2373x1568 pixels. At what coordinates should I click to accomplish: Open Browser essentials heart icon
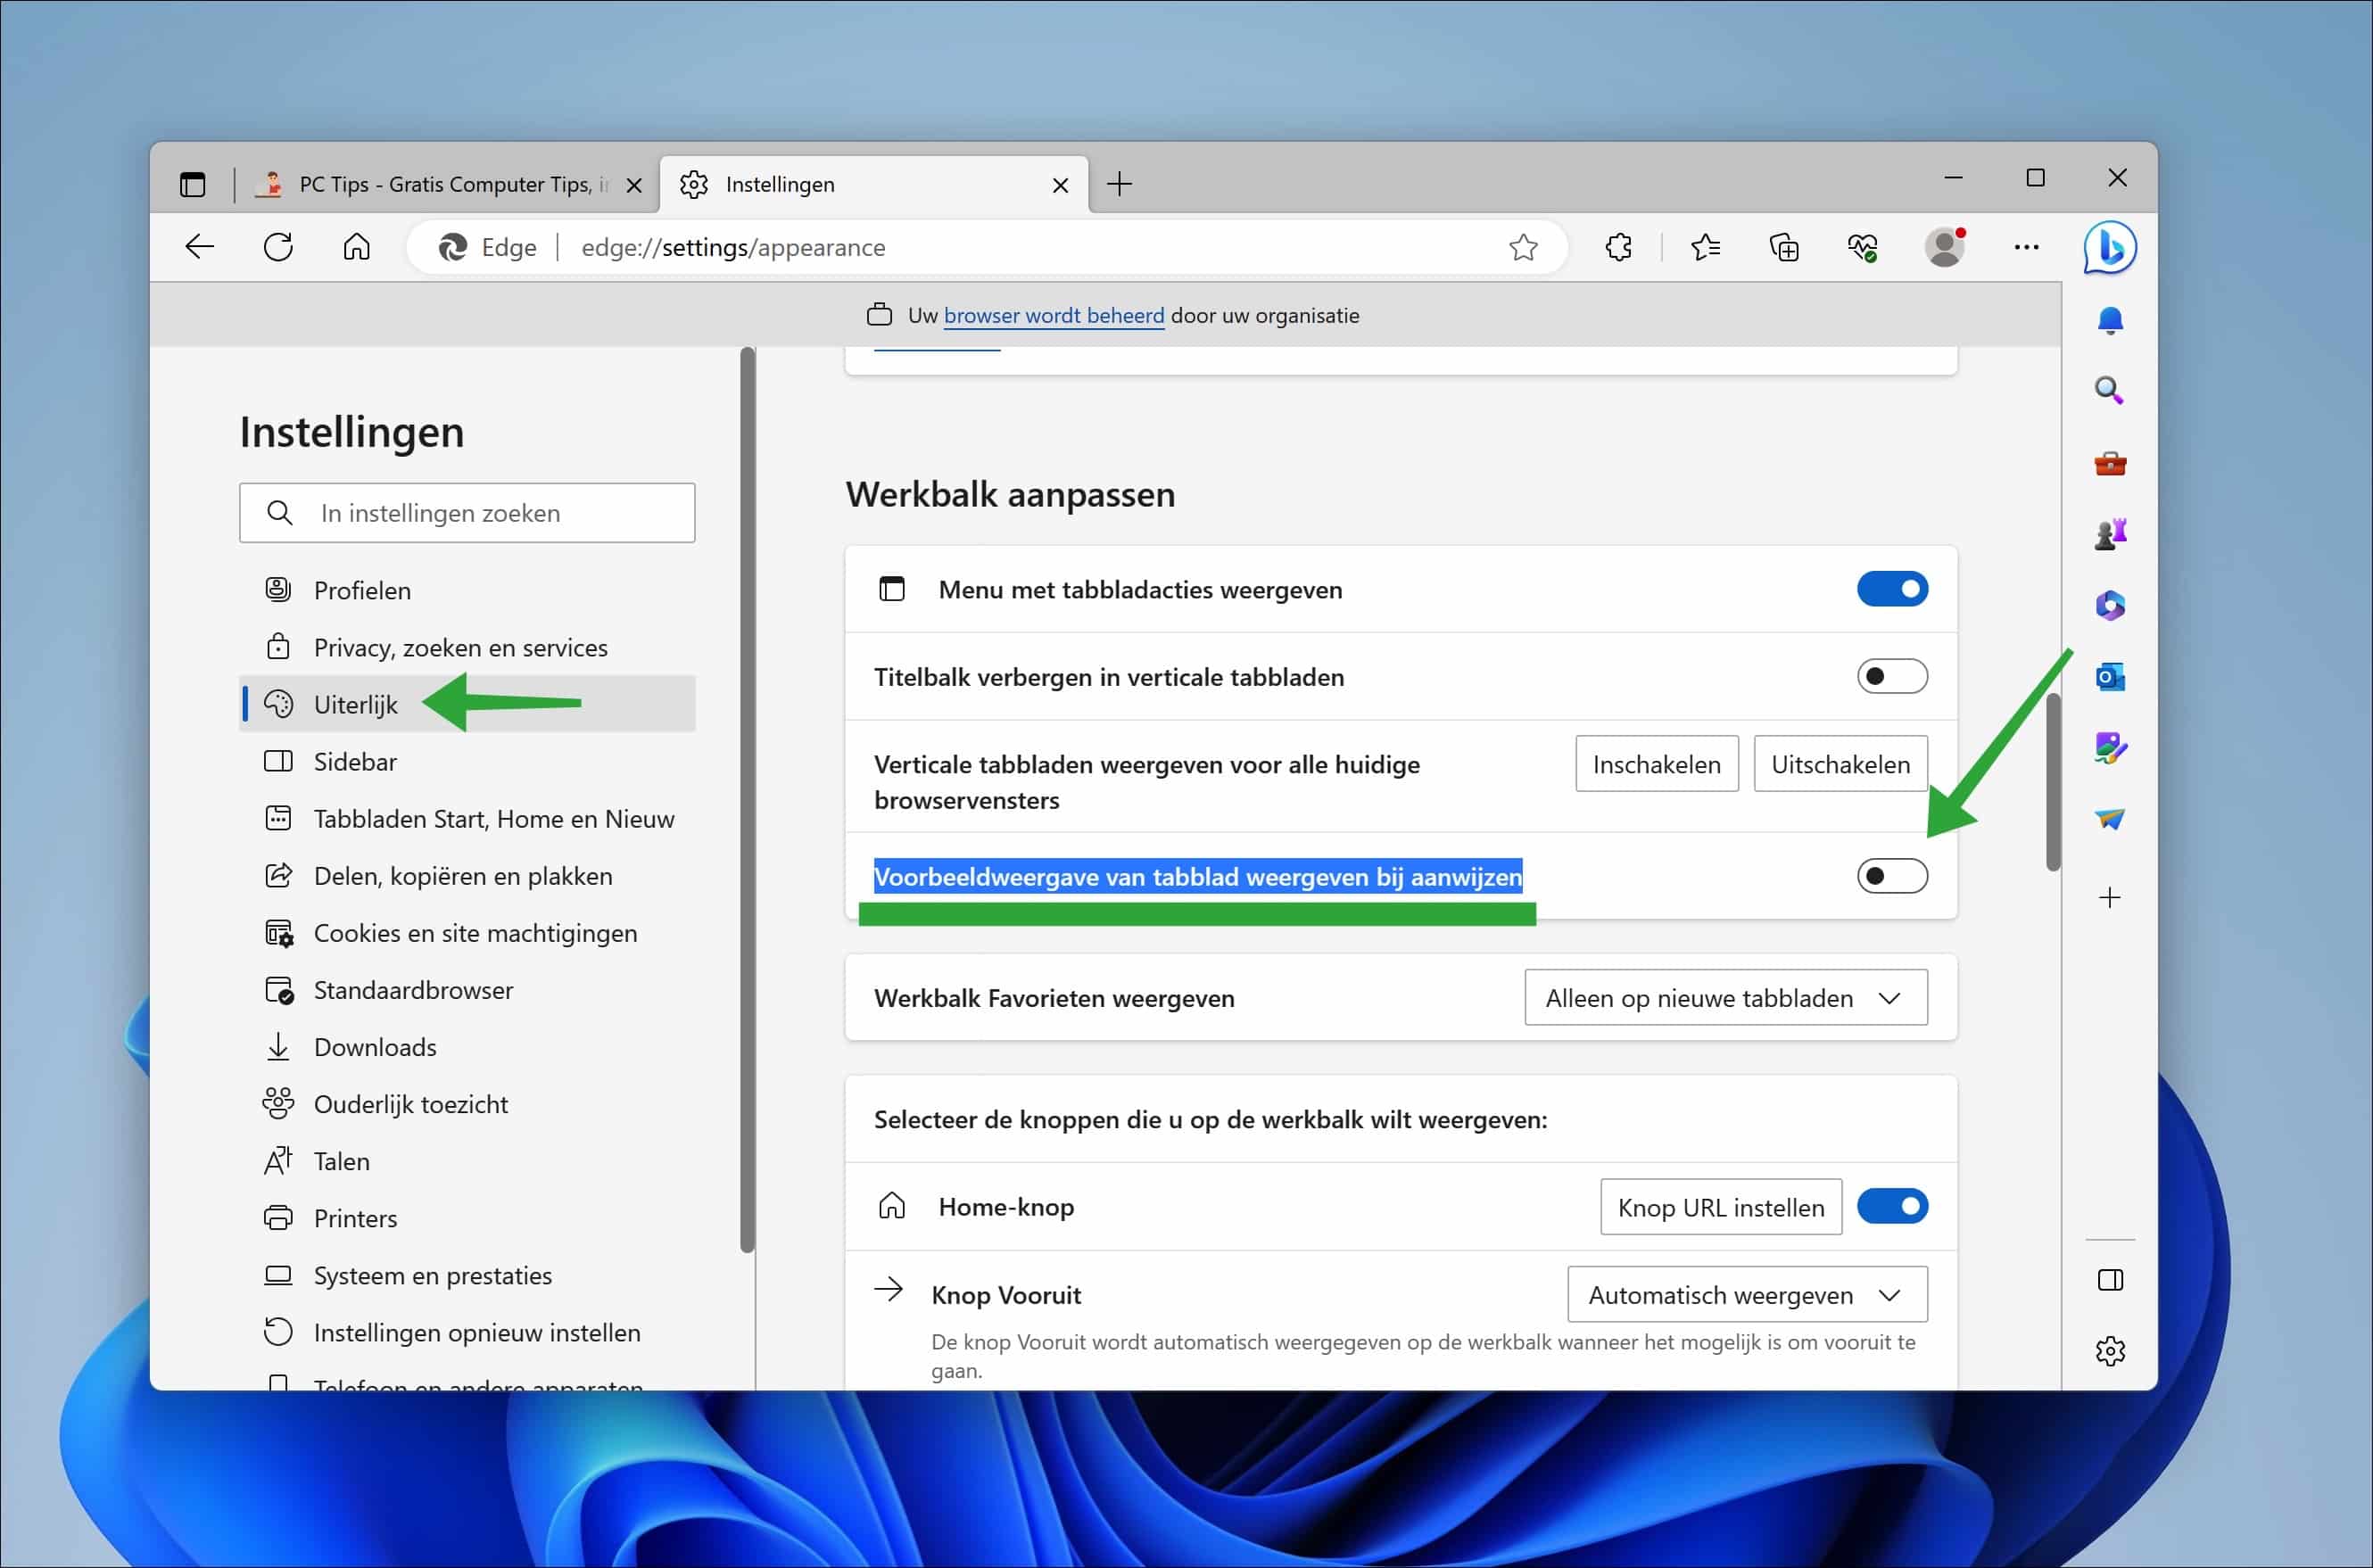tap(1861, 247)
